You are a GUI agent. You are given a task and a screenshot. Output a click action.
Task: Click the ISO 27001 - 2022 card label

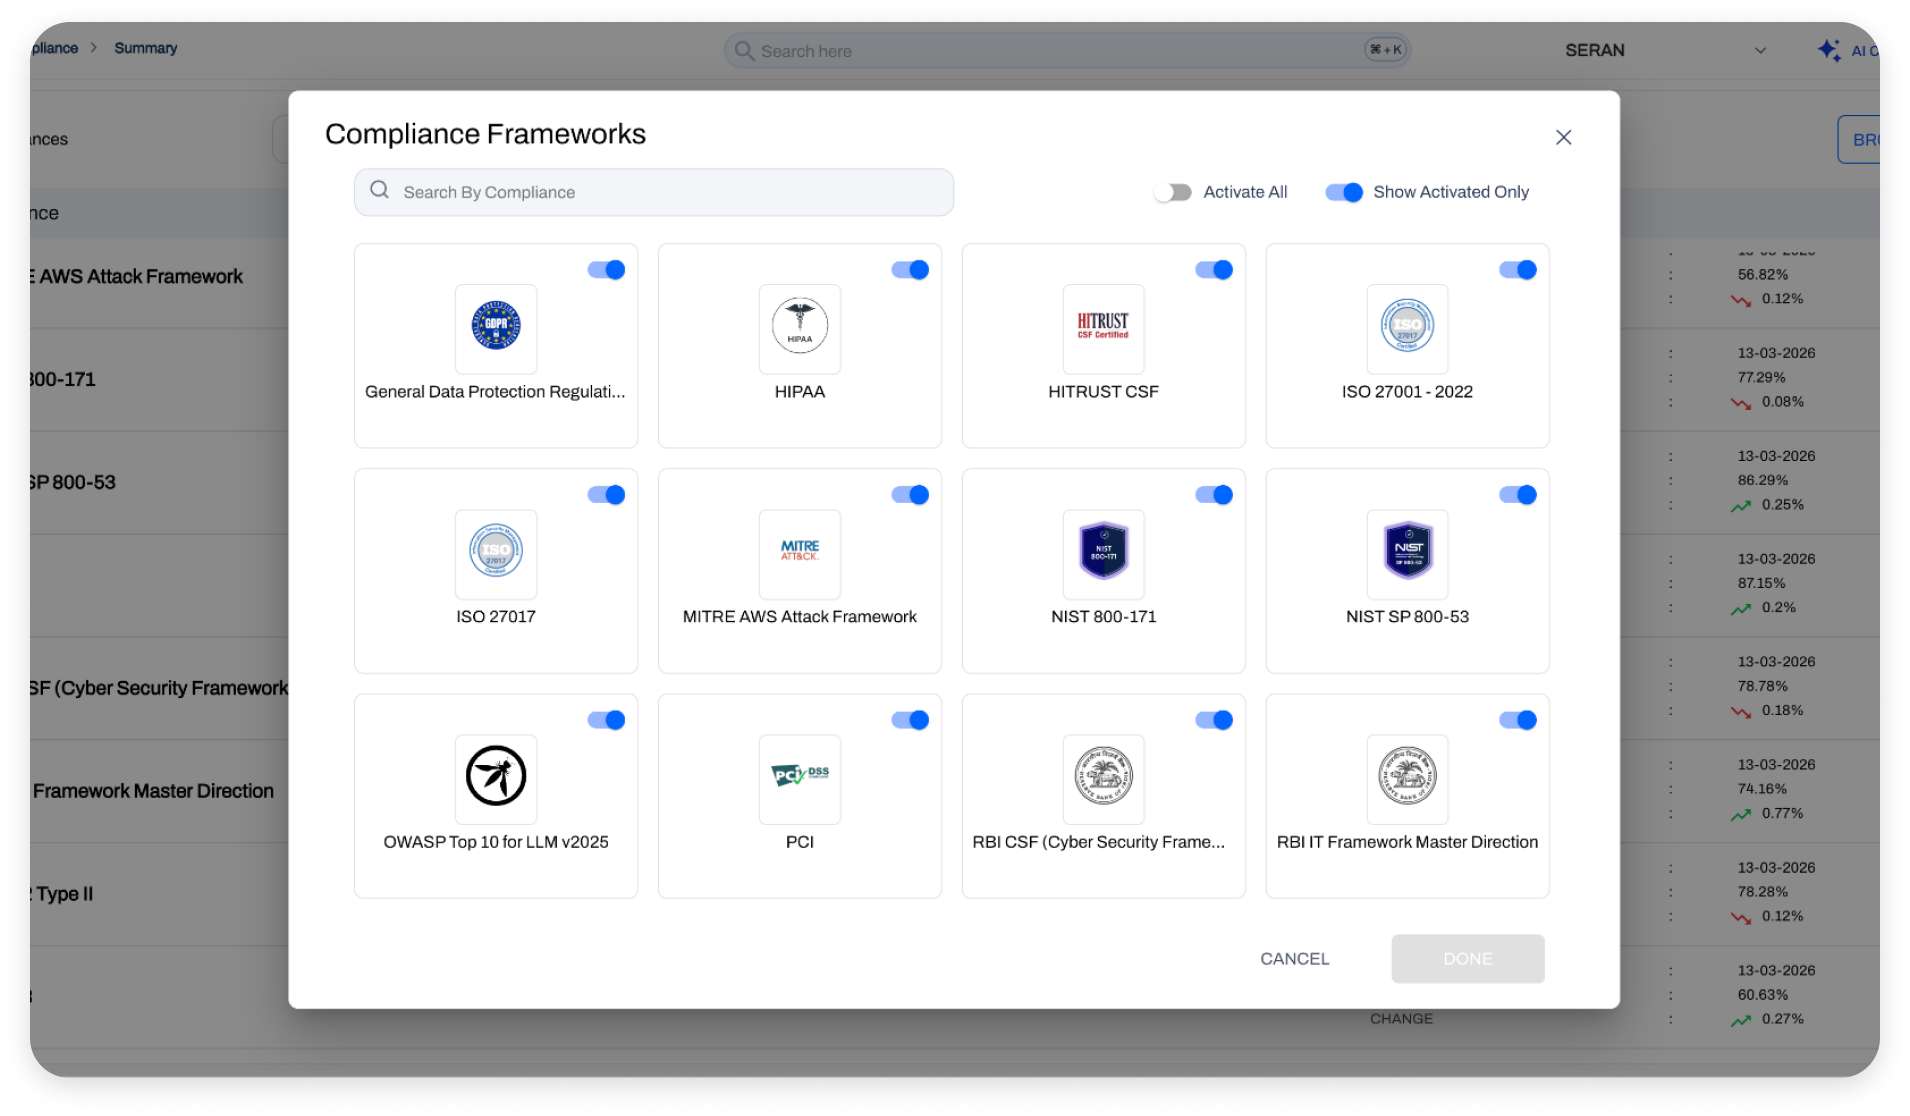pyautogui.click(x=1407, y=392)
